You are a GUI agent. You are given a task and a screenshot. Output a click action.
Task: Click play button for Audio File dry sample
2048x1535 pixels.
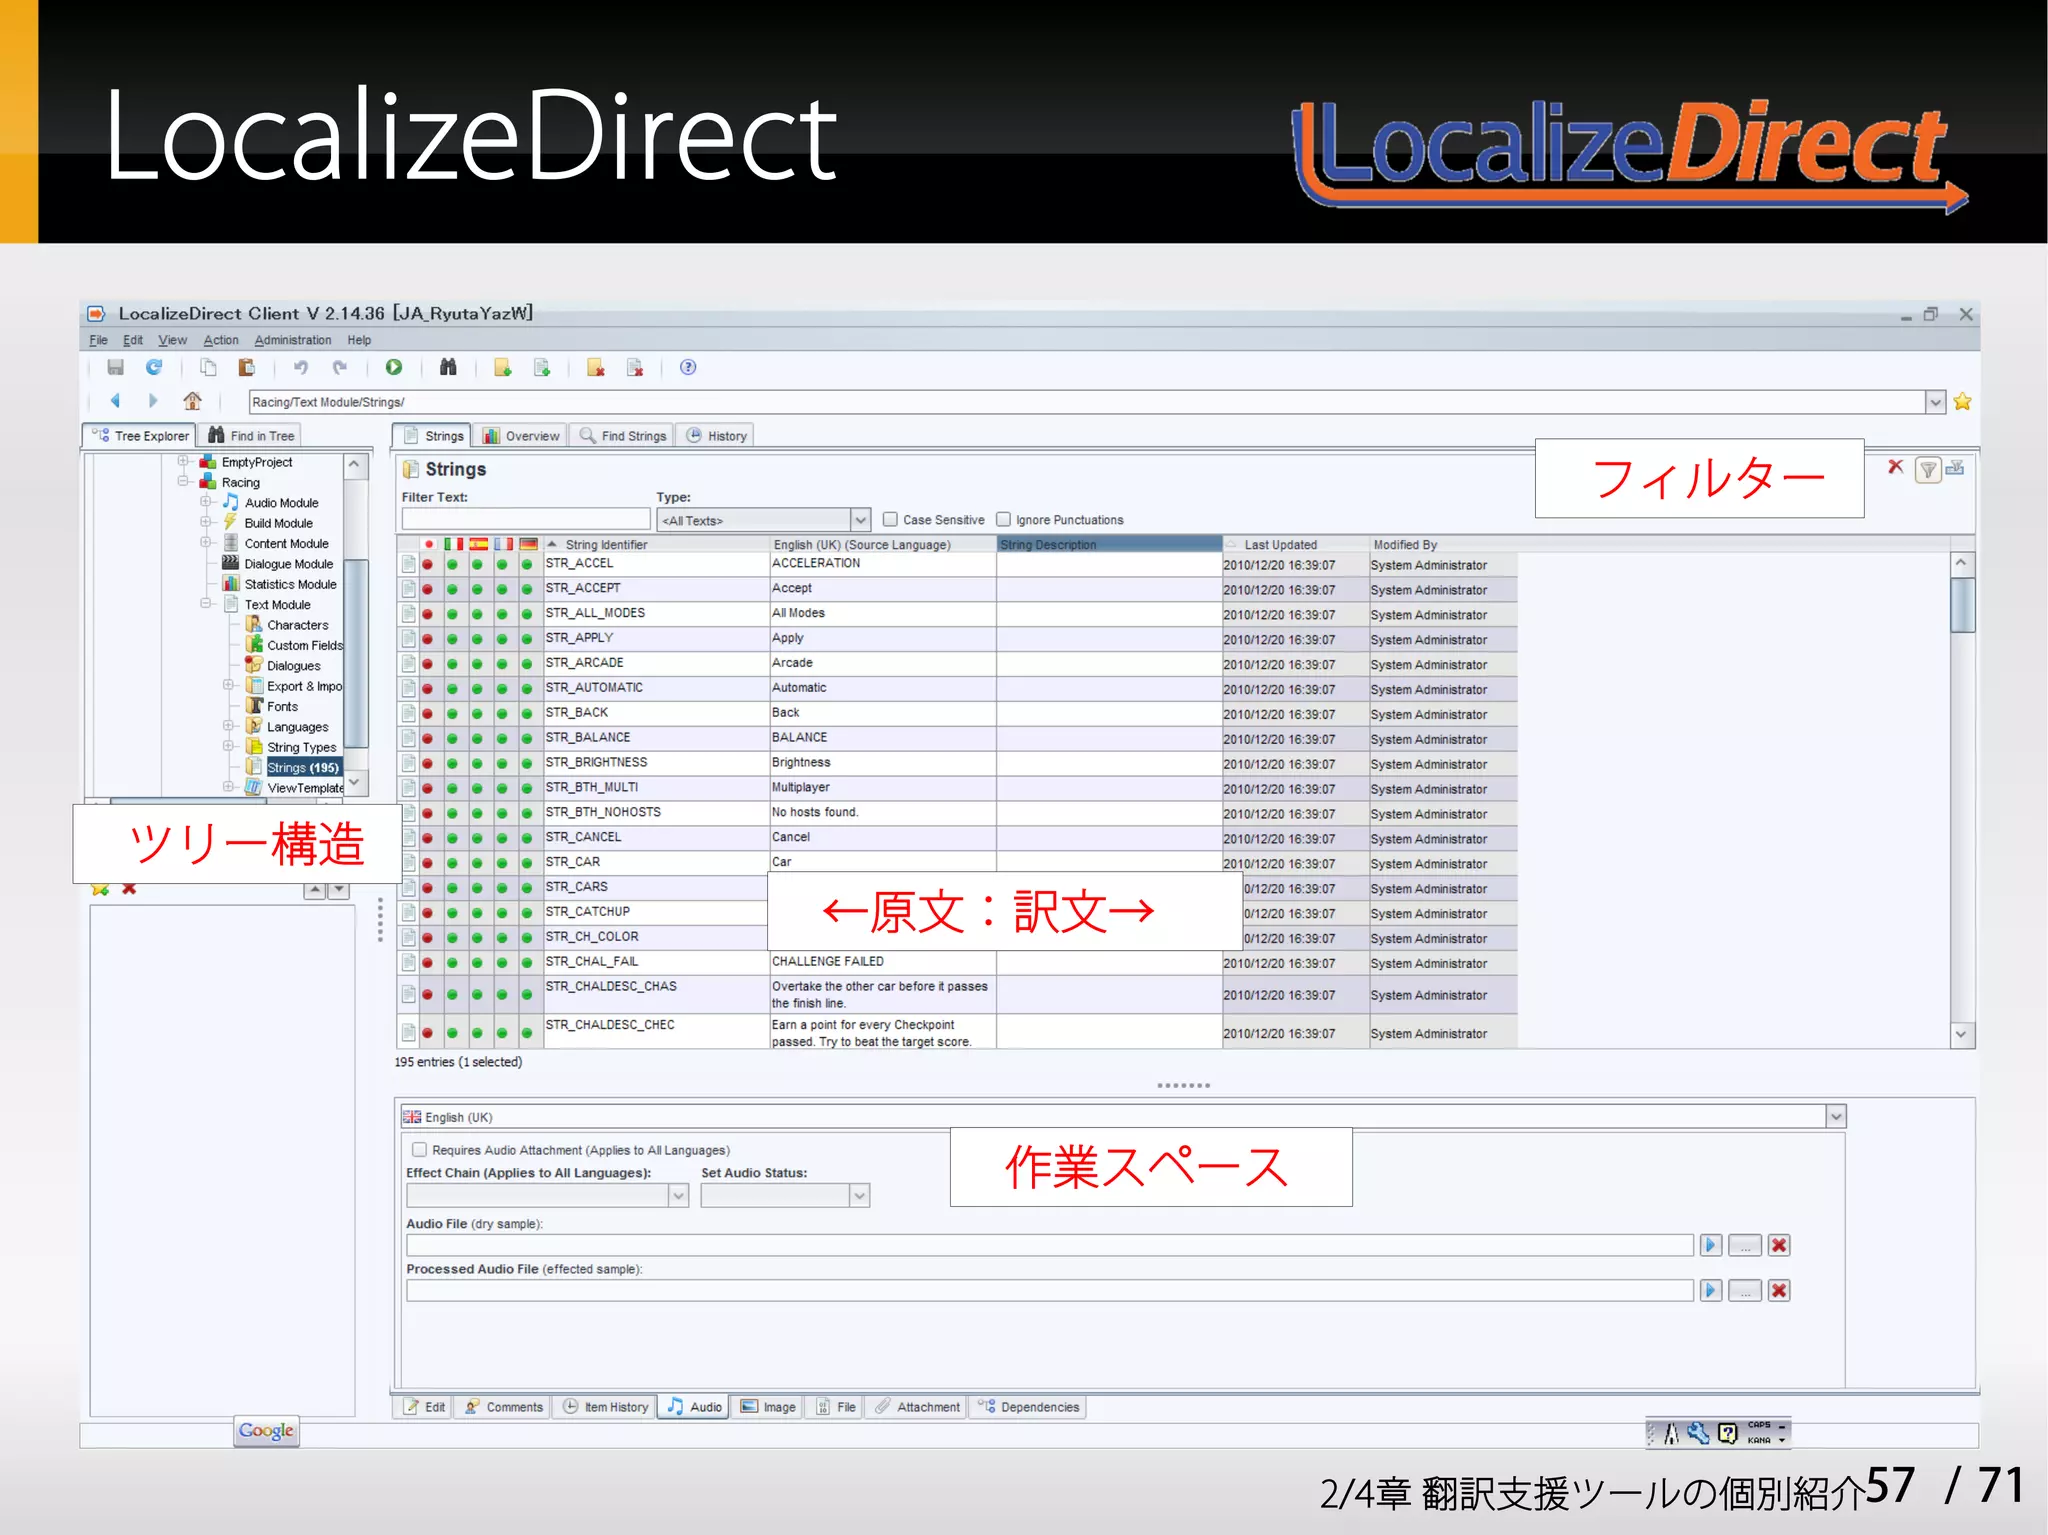(x=1711, y=1245)
